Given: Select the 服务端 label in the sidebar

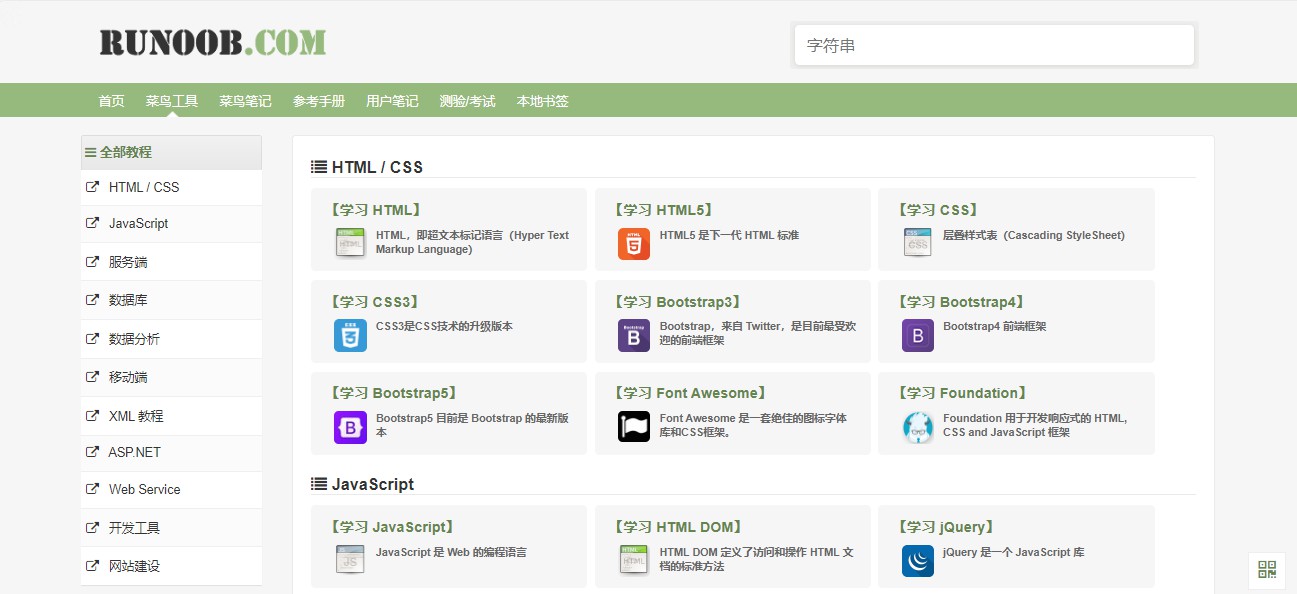Looking at the screenshot, I should coord(128,262).
